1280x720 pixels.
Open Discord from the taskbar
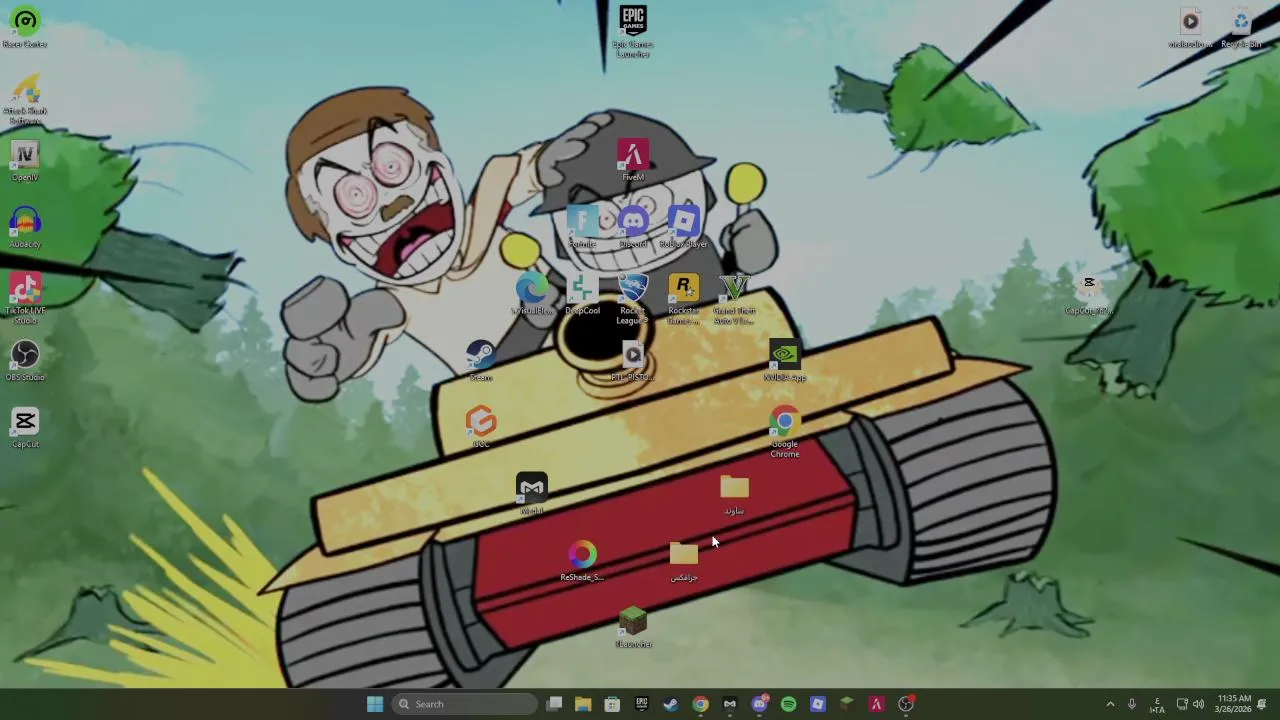point(759,704)
